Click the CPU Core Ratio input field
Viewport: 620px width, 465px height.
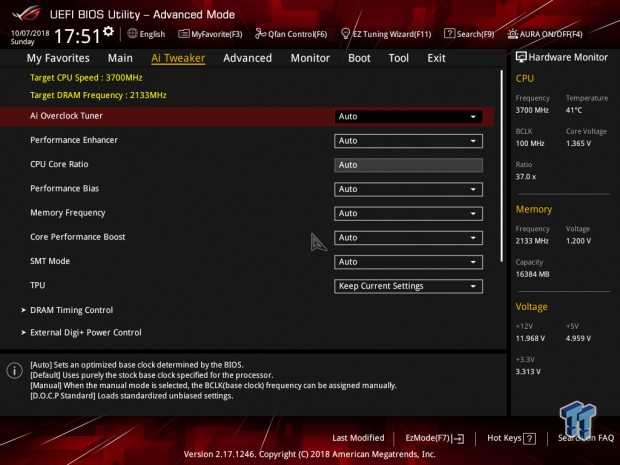pos(408,165)
